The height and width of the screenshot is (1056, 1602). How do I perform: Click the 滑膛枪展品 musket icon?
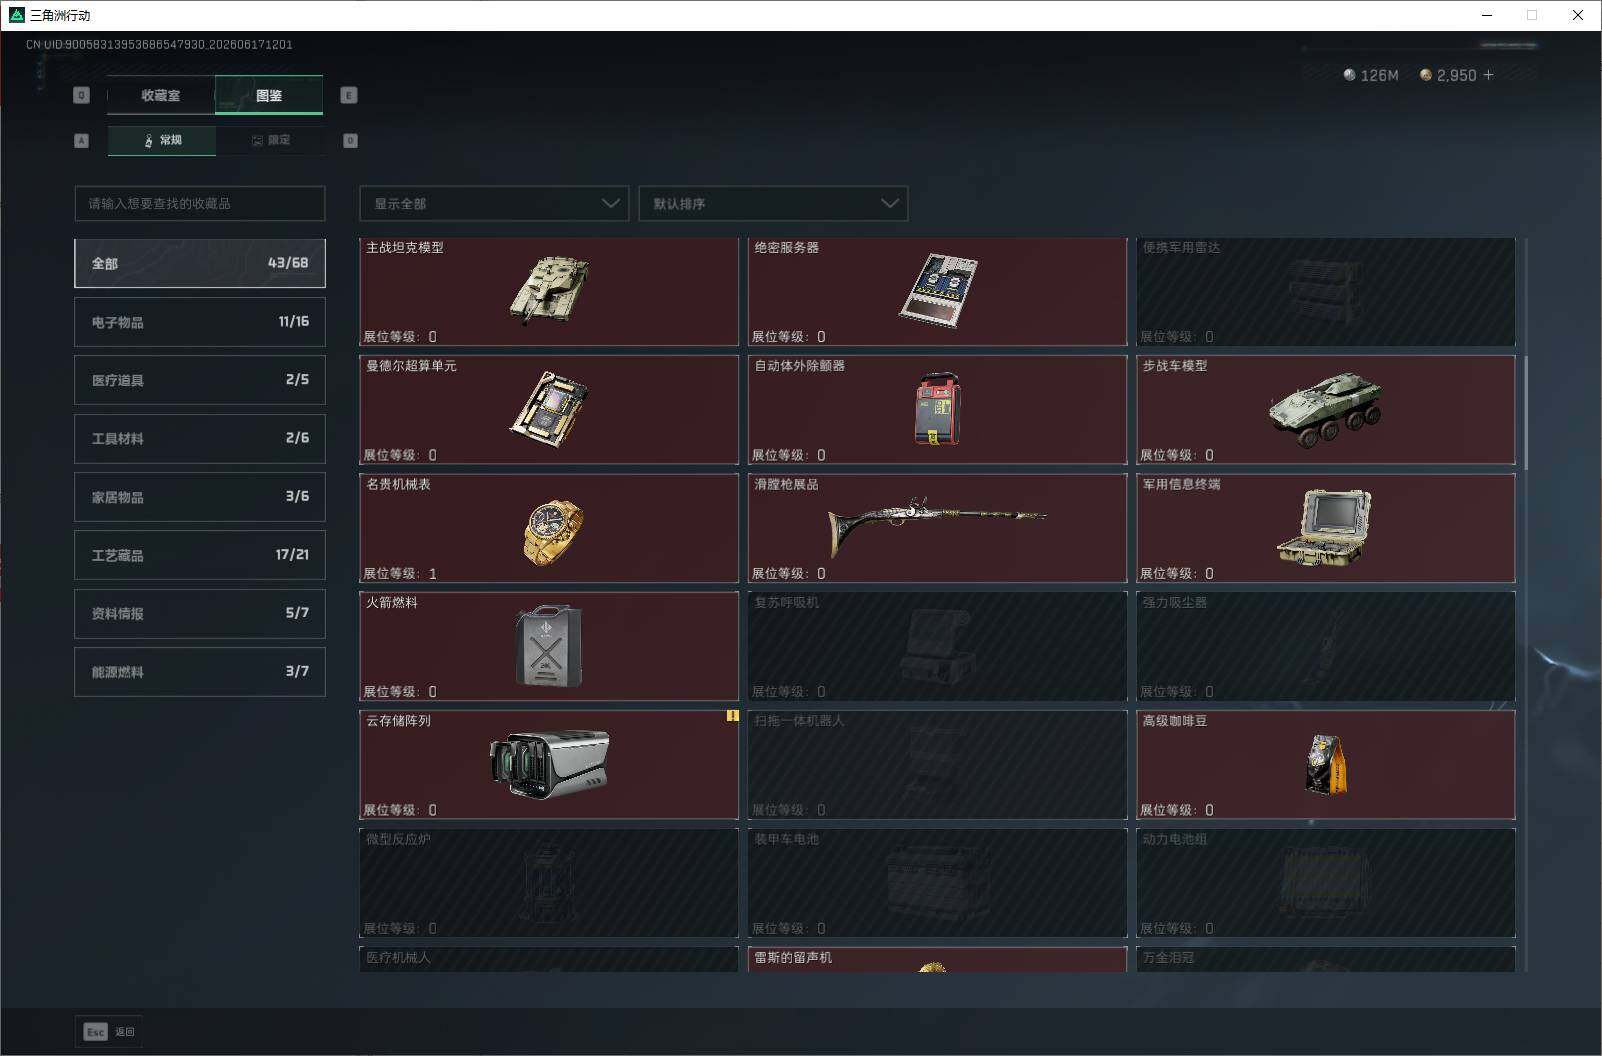(x=936, y=525)
